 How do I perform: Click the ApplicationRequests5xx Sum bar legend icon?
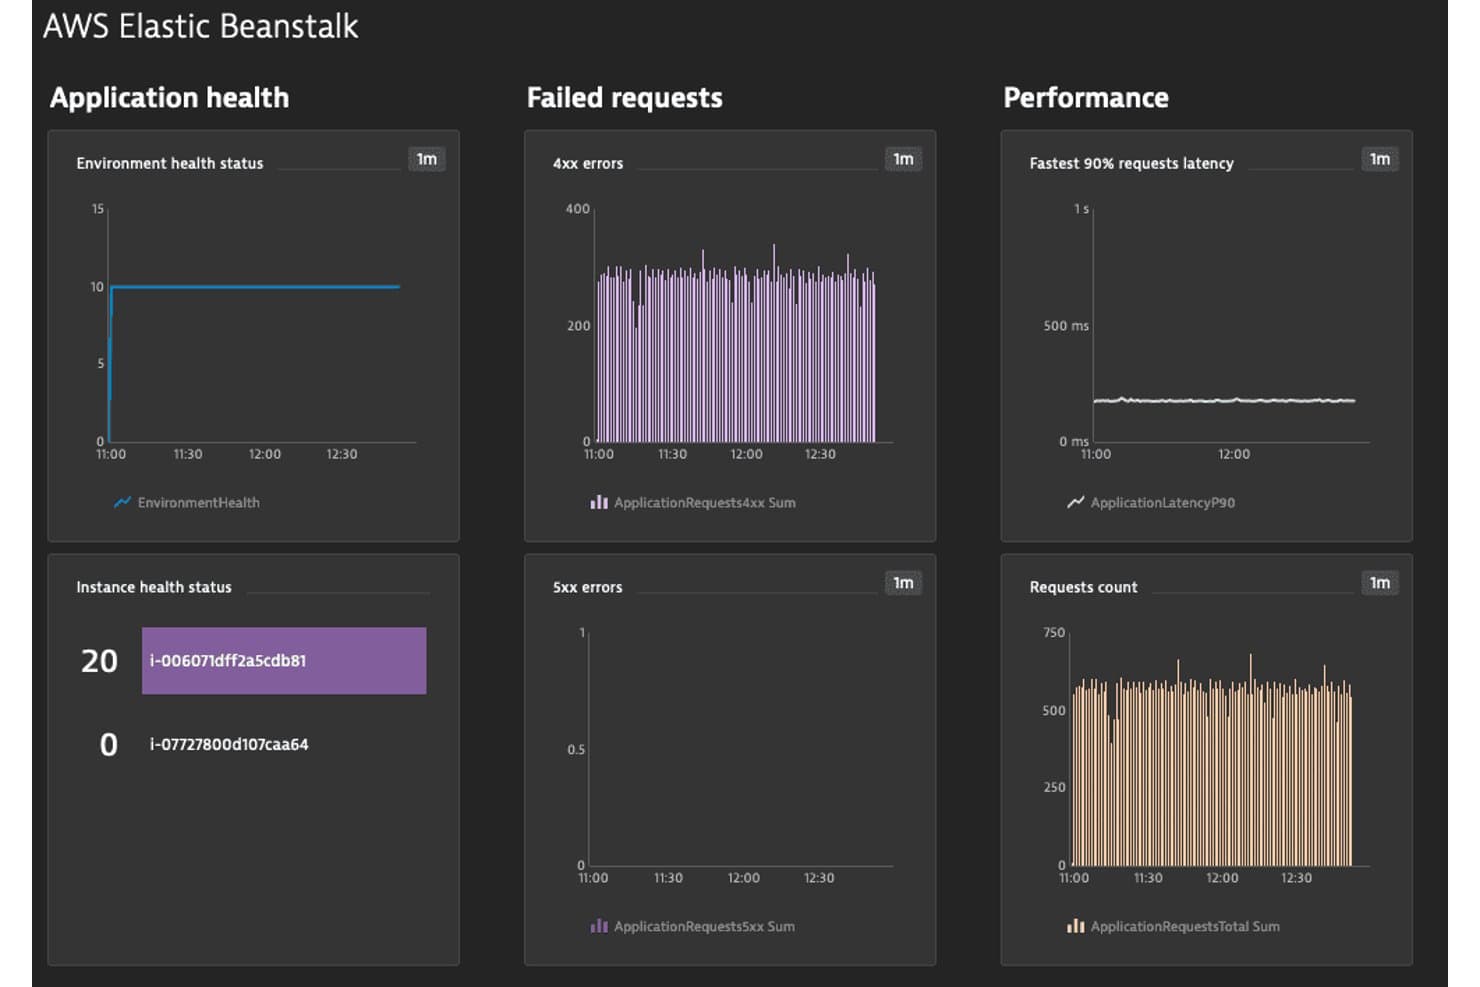(x=599, y=926)
